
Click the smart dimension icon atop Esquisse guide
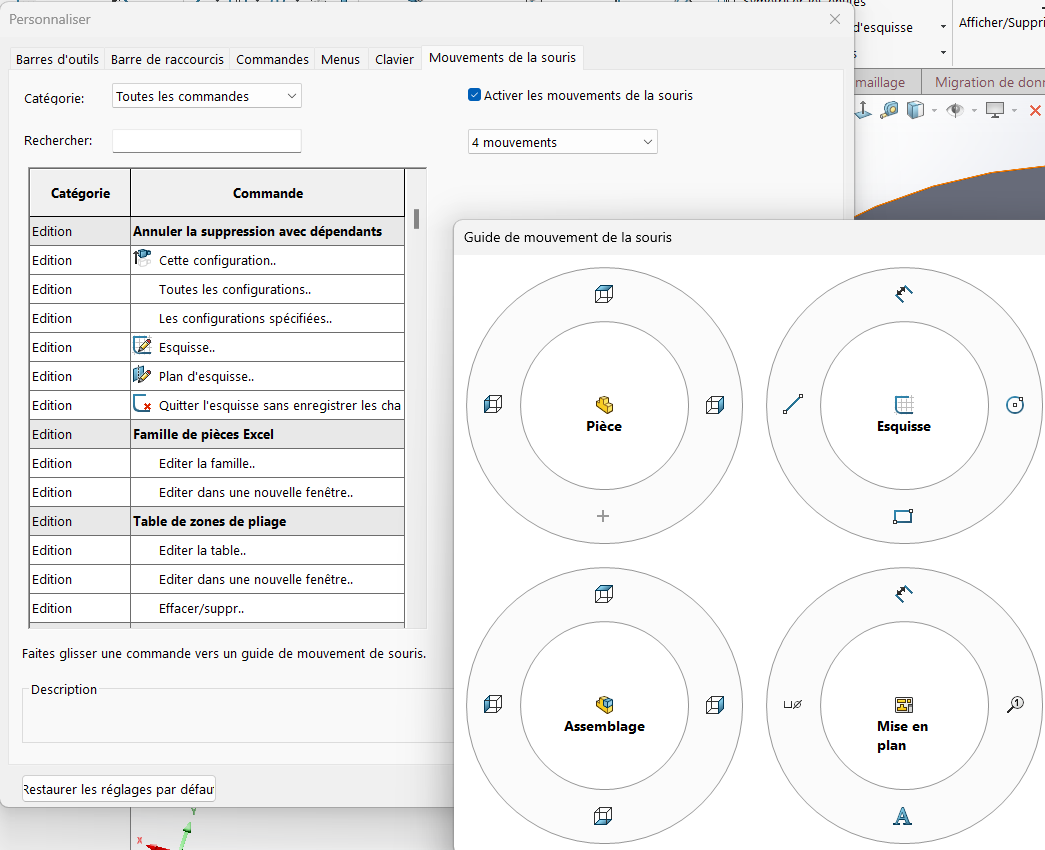903,294
